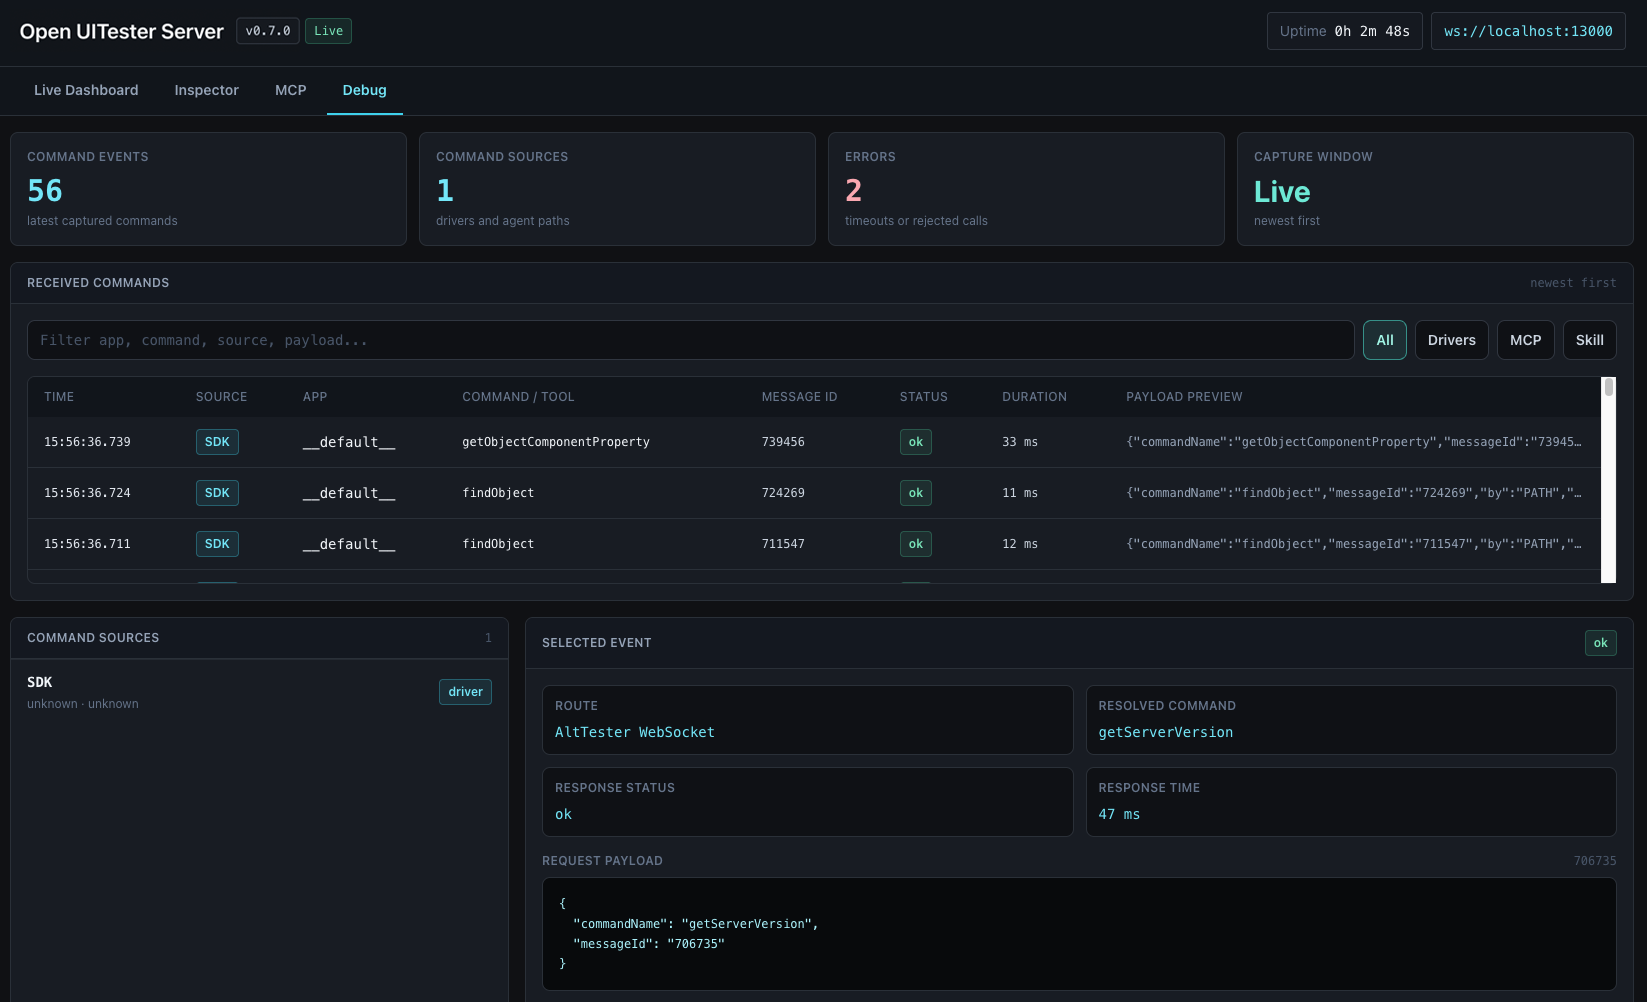Click the command filter input field
Viewport: 1647px width, 1002px height.
coord(691,340)
